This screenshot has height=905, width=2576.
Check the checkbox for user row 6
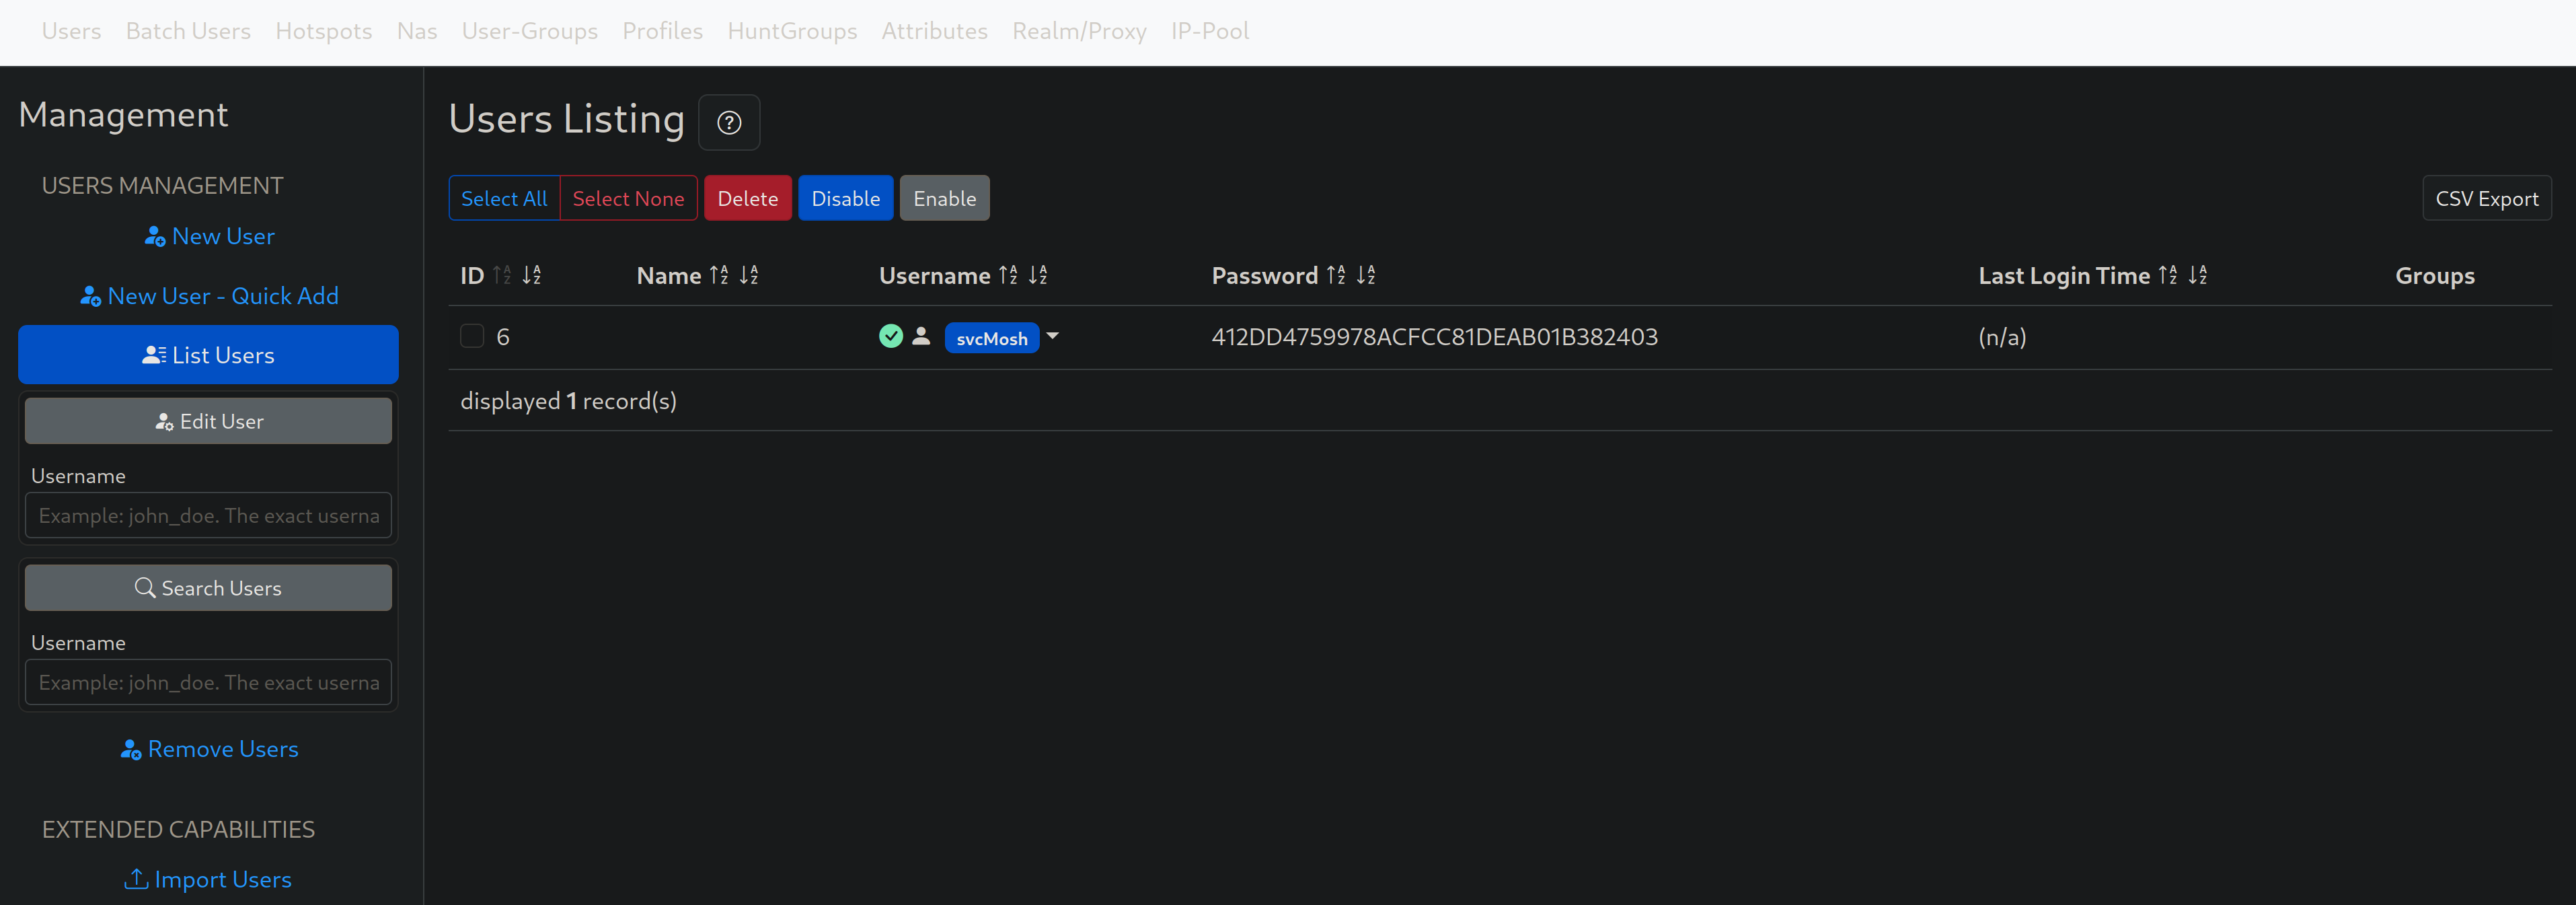[x=470, y=336]
